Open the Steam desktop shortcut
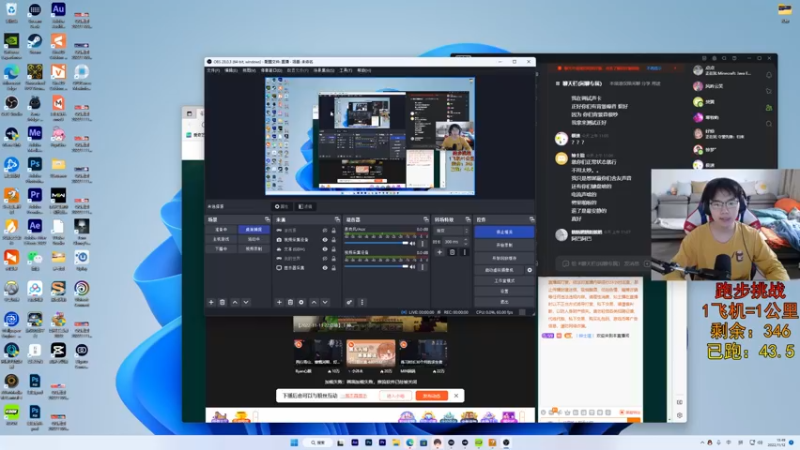Image resolution: width=800 pixels, height=450 pixels. coord(35,44)
